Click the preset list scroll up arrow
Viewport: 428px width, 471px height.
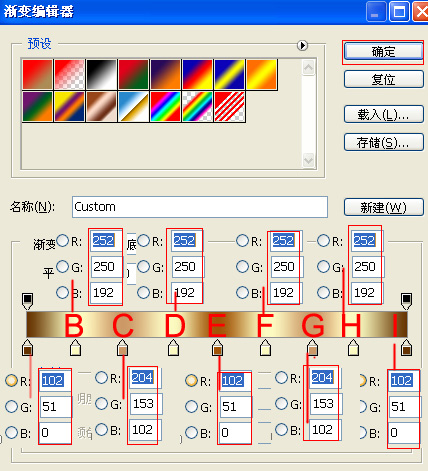click(308, 68)
